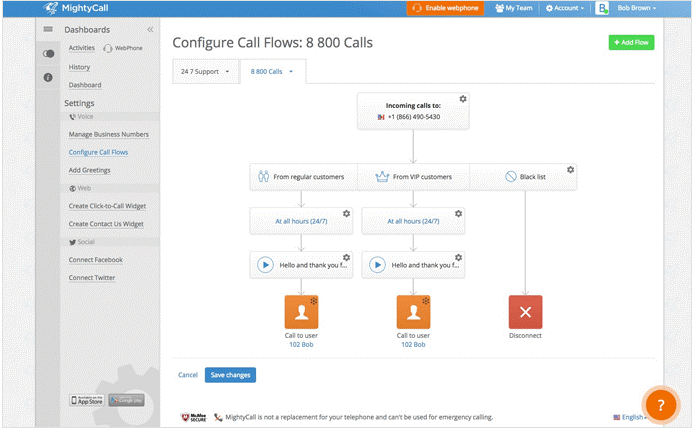Click the App Store badge
The height and width of the screenshot is (432, 694).
point(87,400)
